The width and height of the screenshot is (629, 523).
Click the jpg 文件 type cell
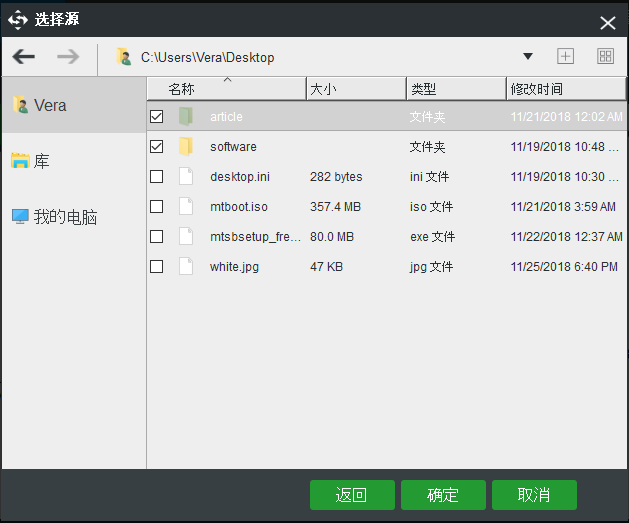pyautogui.click(x=431, y=267)
